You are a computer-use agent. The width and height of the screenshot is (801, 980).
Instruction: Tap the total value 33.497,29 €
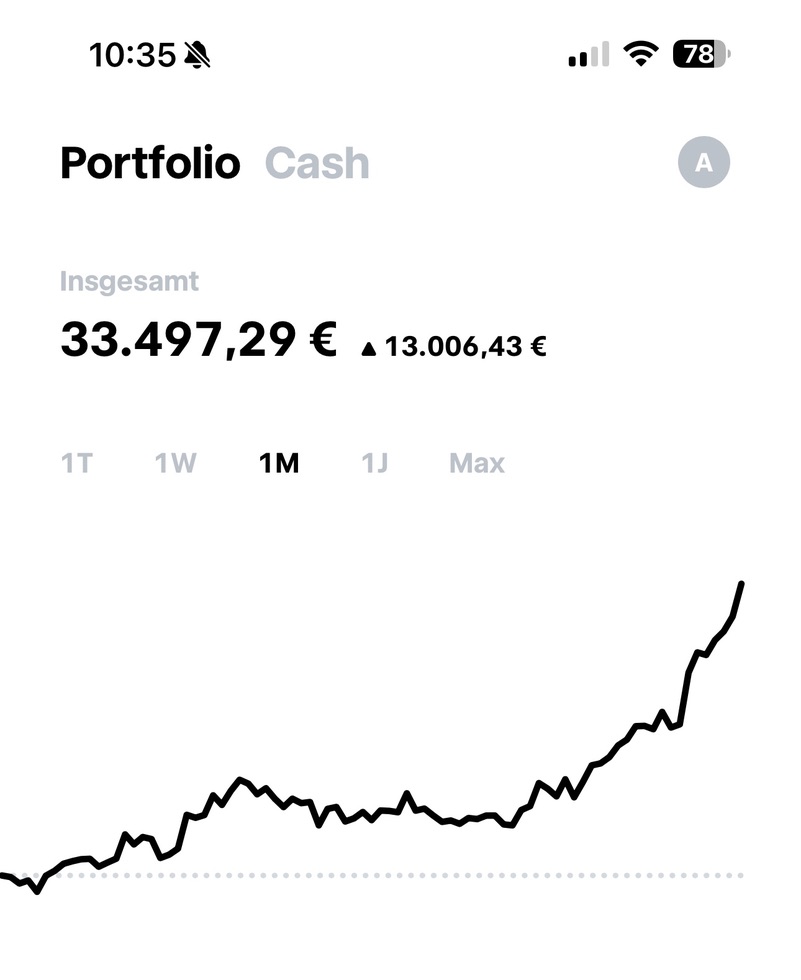pyautogui.click(x=198, y=340)
